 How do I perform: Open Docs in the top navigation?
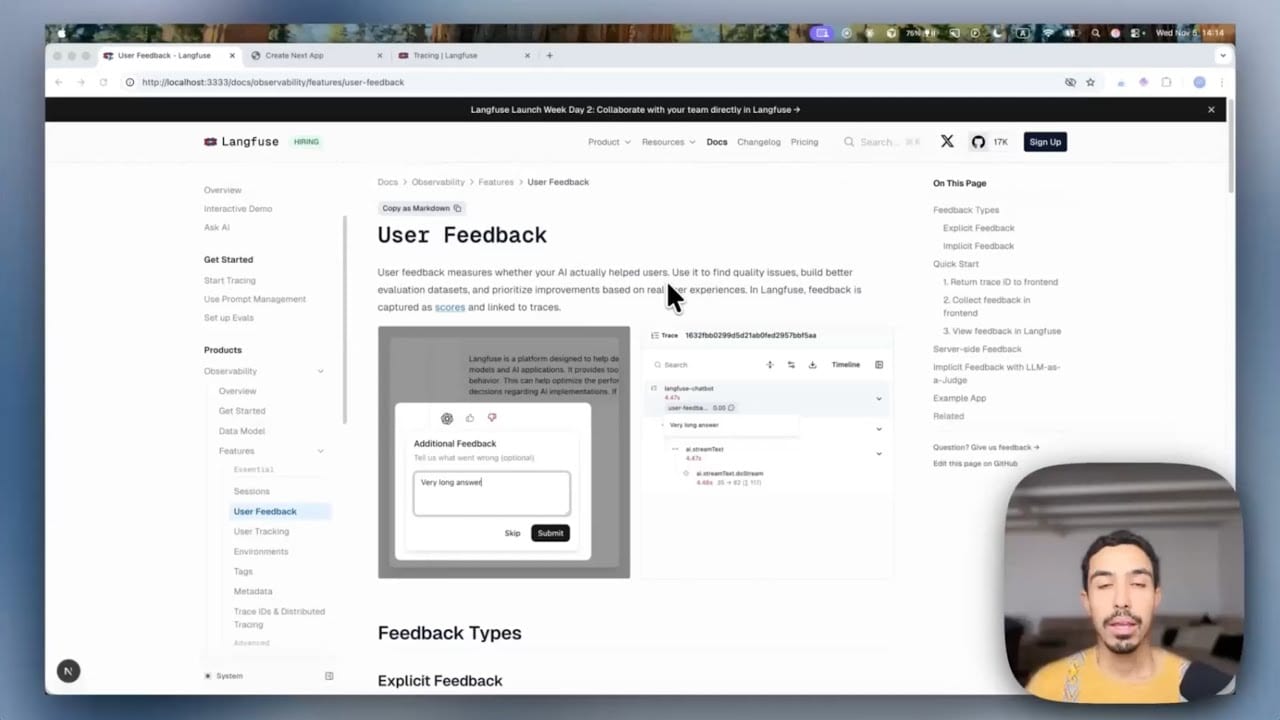[x=717, y=142]
